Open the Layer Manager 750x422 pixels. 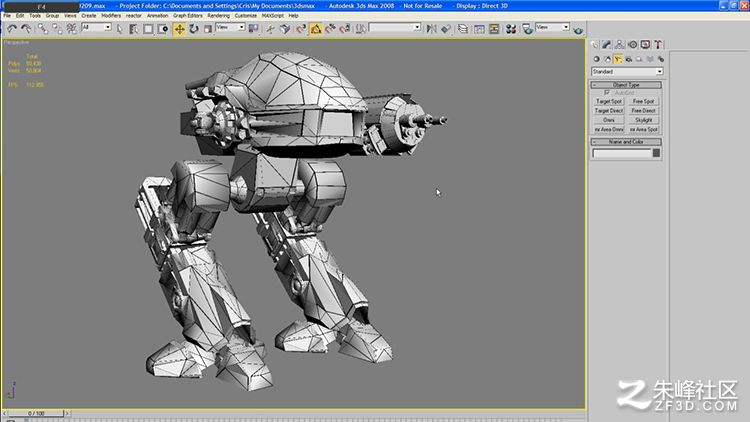tap(463, 29)
